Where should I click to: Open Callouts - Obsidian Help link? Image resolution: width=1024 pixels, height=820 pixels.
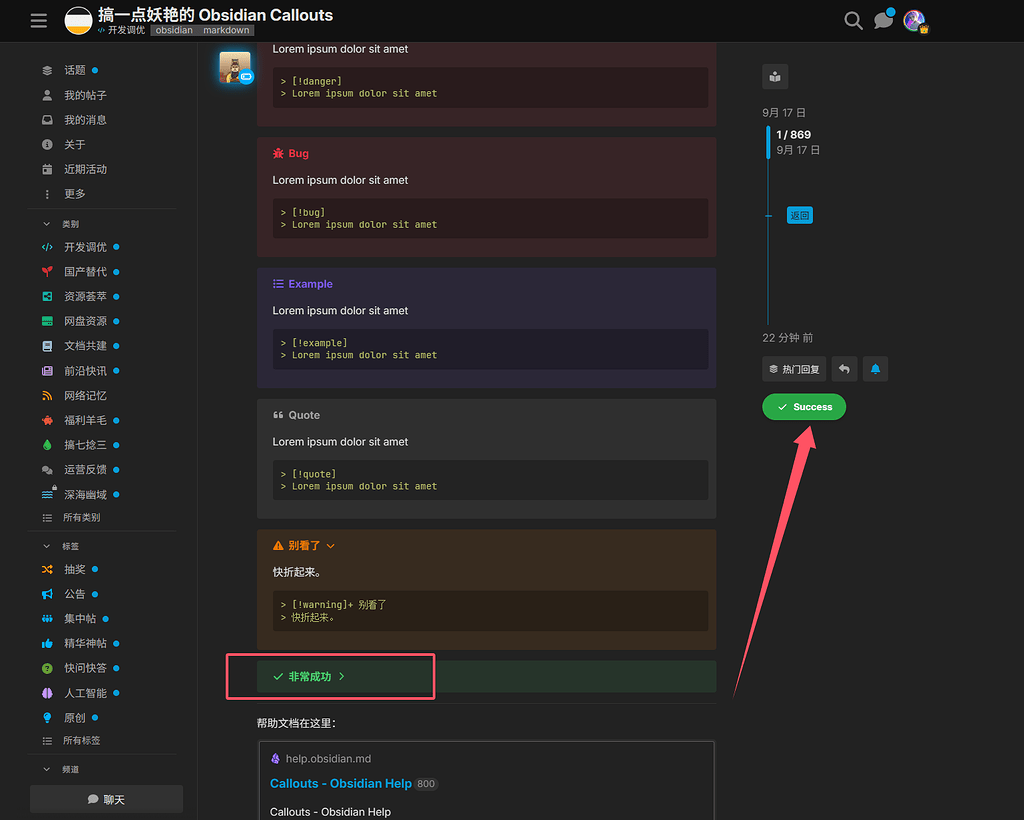[341, 783]
